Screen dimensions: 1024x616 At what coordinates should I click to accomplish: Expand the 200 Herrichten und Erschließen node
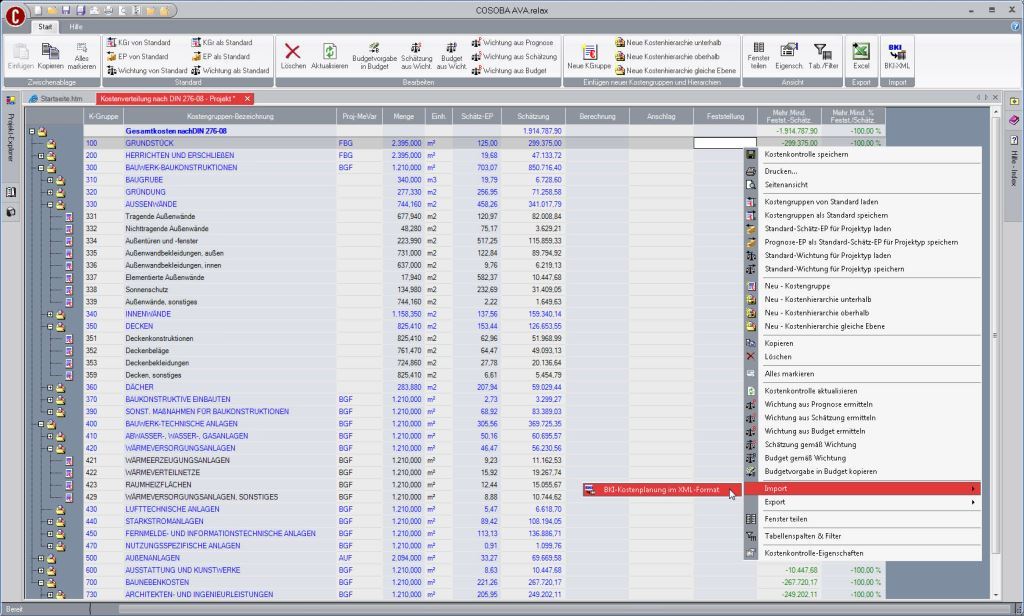pos(41,156)
